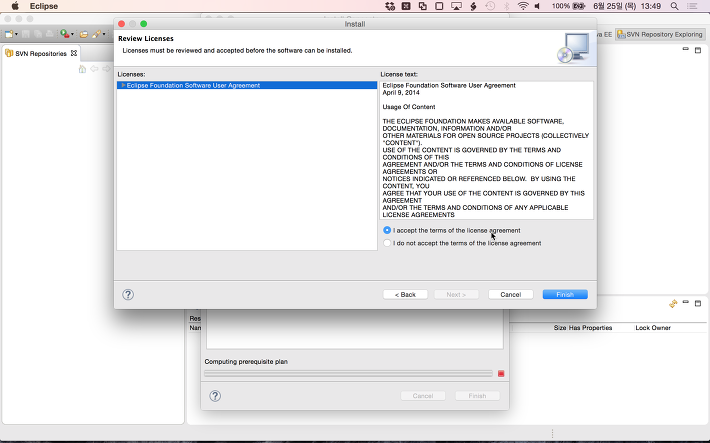Image resolution: width=710 pixels, height=443 pixels.
Task: Click the volume menu bar icon
Action: [537, 6]
